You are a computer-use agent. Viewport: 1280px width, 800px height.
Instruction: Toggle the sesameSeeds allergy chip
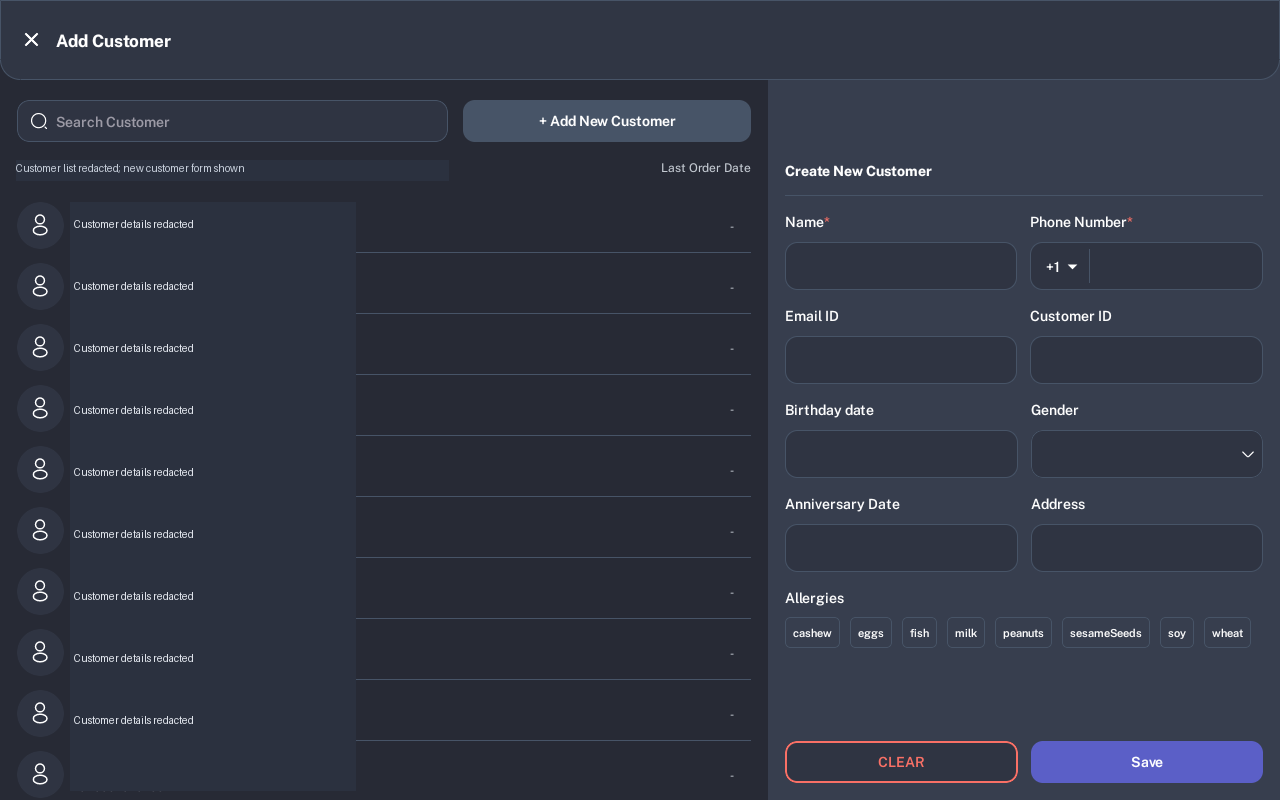[x=1106, y=633]
